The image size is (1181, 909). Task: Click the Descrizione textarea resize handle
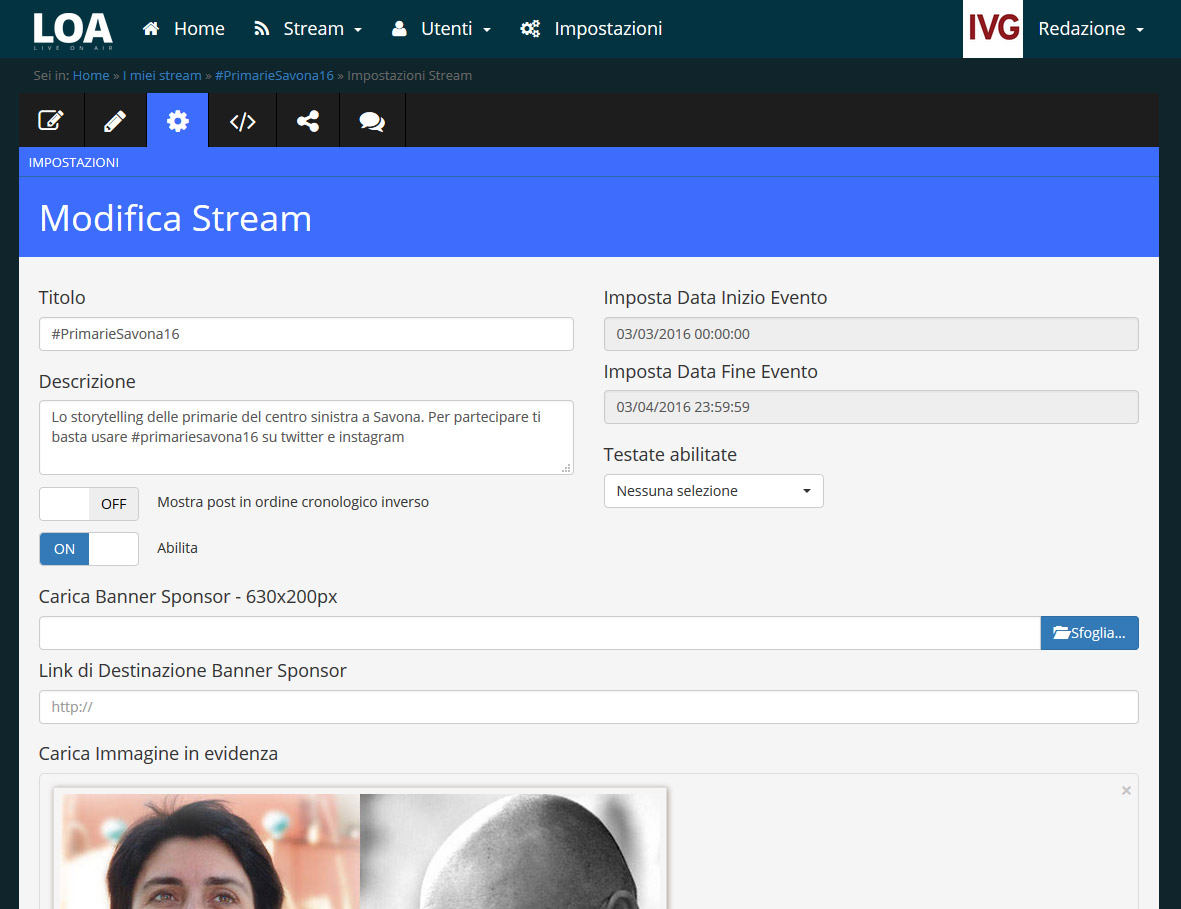pyautogui.click(x=566, y=468)
